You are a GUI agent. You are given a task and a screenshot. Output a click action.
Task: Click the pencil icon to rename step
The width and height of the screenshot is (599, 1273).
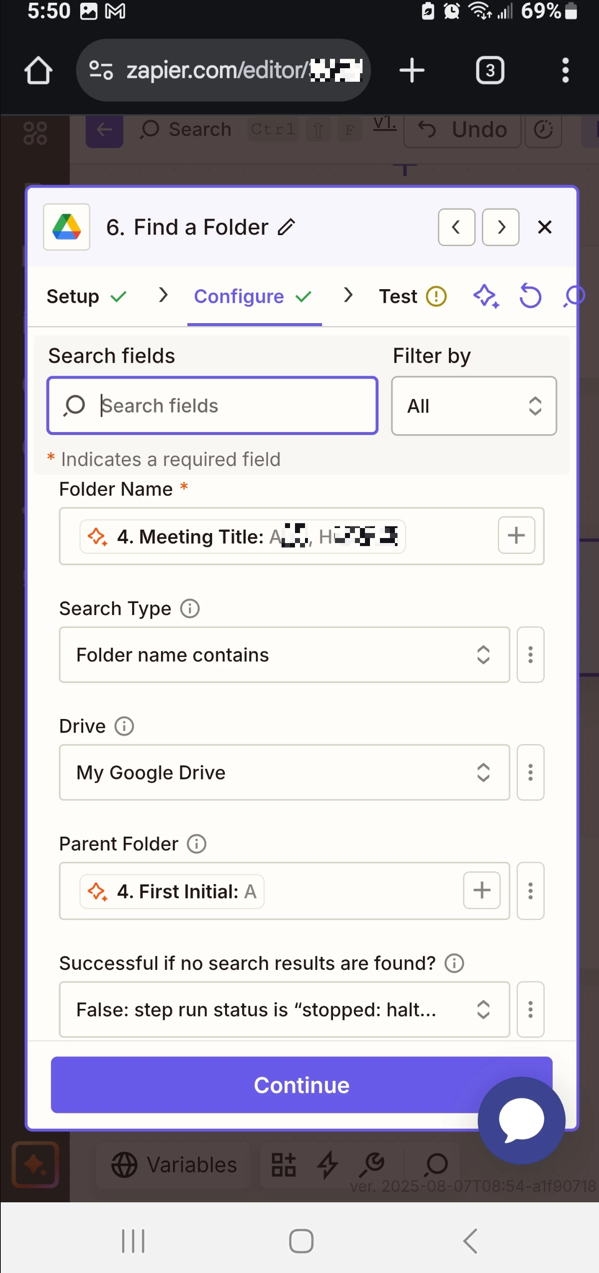(286, 228)
